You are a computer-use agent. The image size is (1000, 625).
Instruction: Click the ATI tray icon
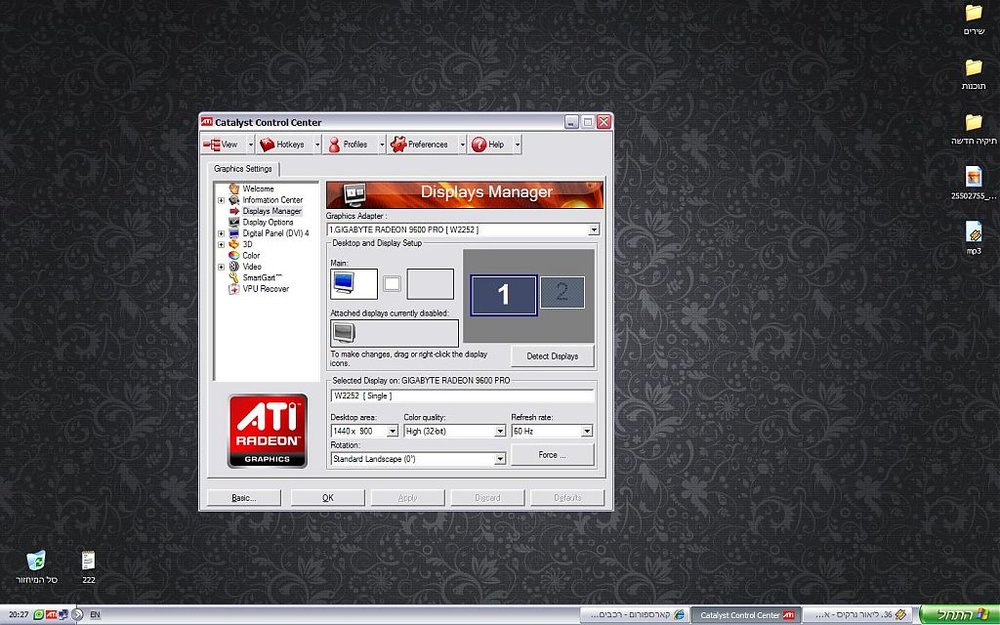click(51, 615)
